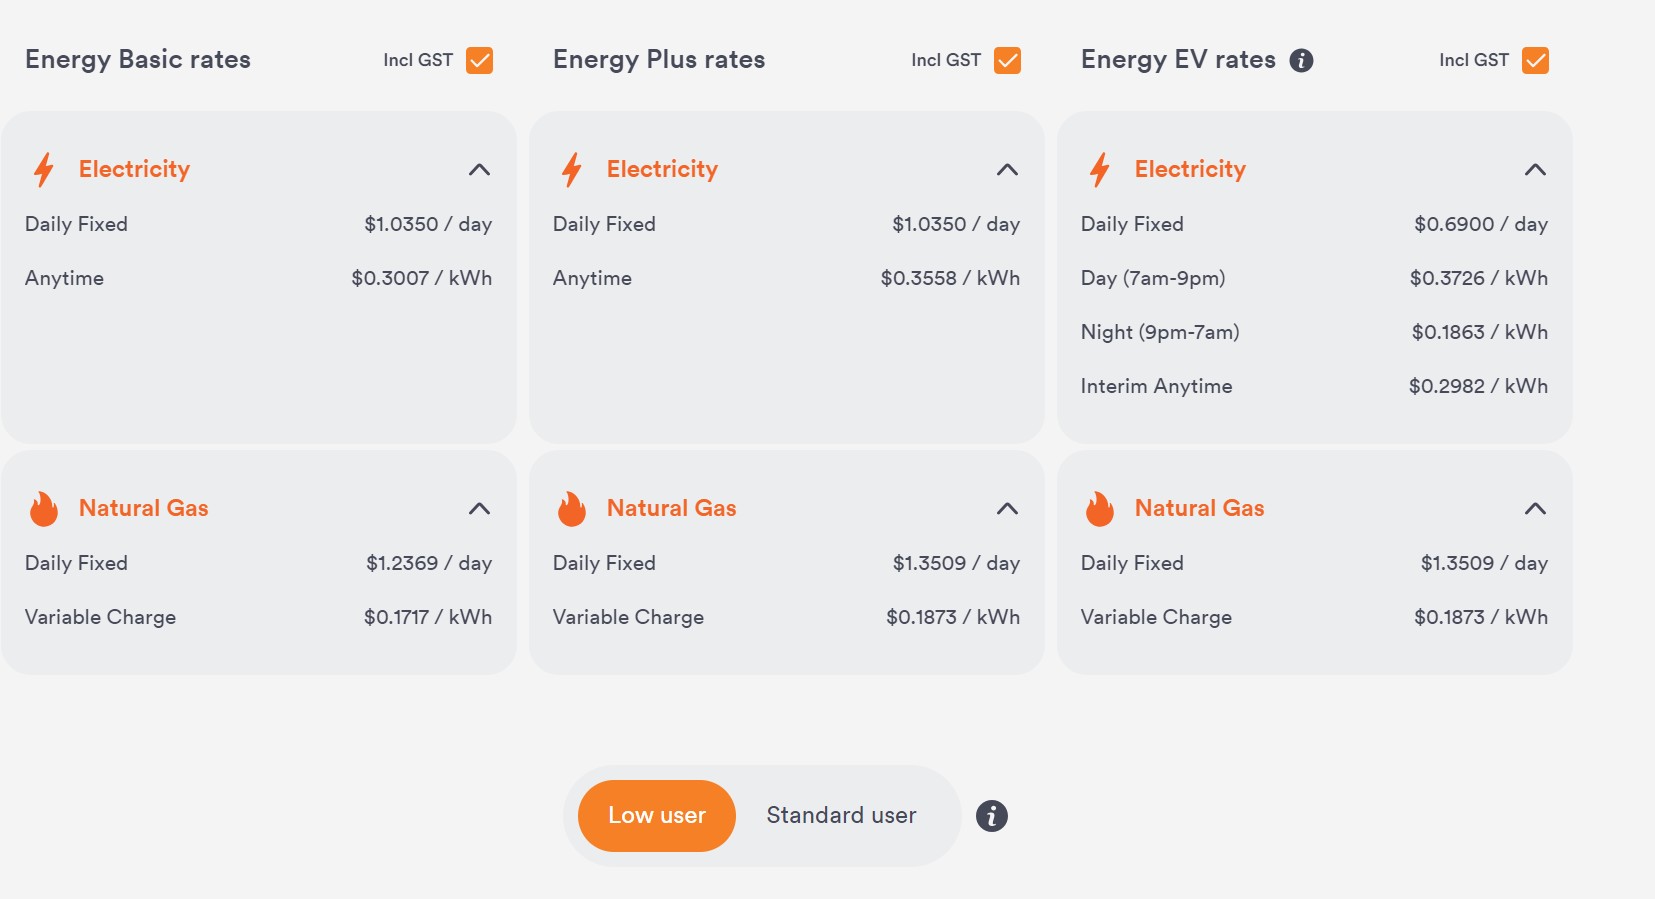1655x899 pixels.
Task: Click the lightning bolt icon in Energy Plus
Action: coord(572,170)
